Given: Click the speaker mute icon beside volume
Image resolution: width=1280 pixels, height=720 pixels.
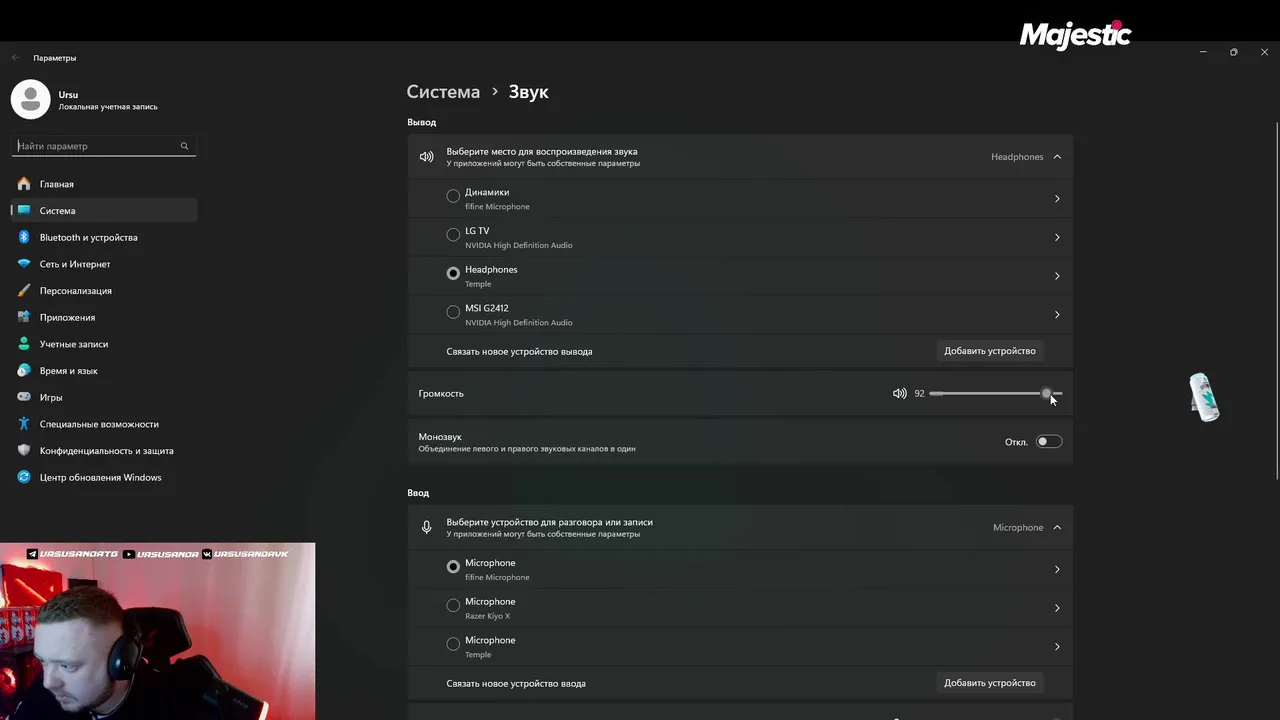Looking at the screenshot, I should (899, 394).
